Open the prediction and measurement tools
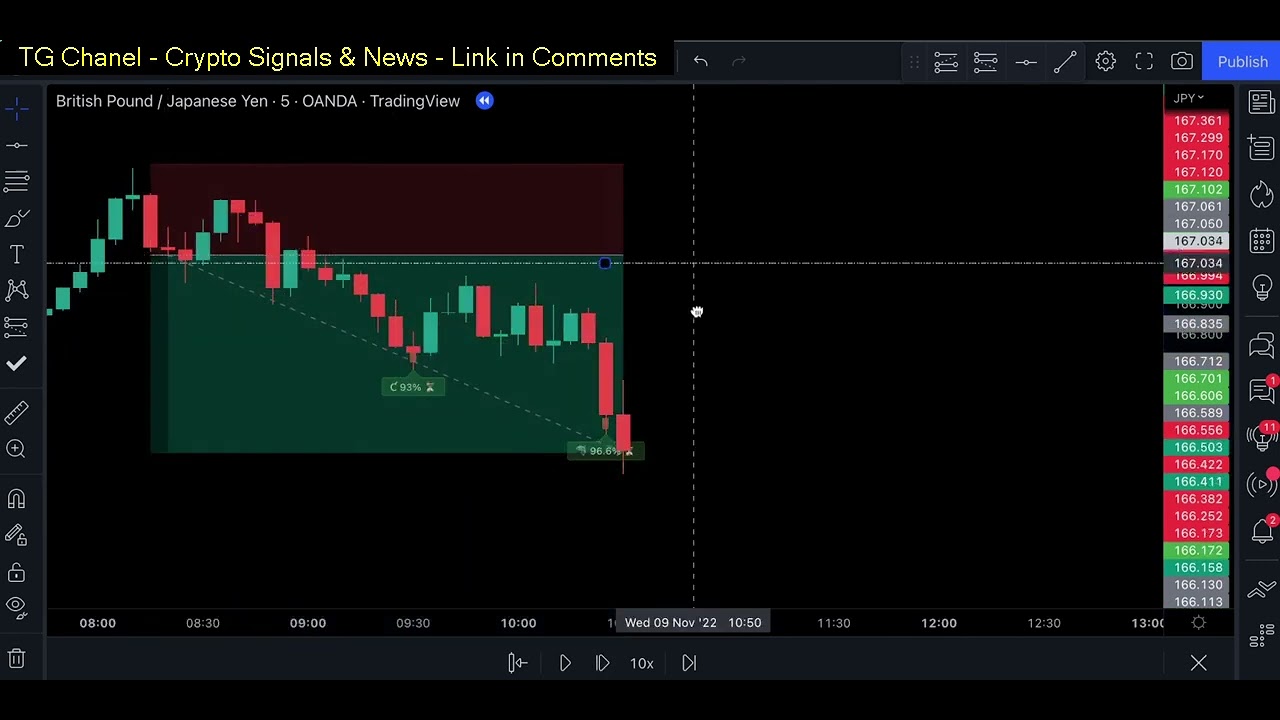Screen dimensions: 1280x720 tap(16, 326)
